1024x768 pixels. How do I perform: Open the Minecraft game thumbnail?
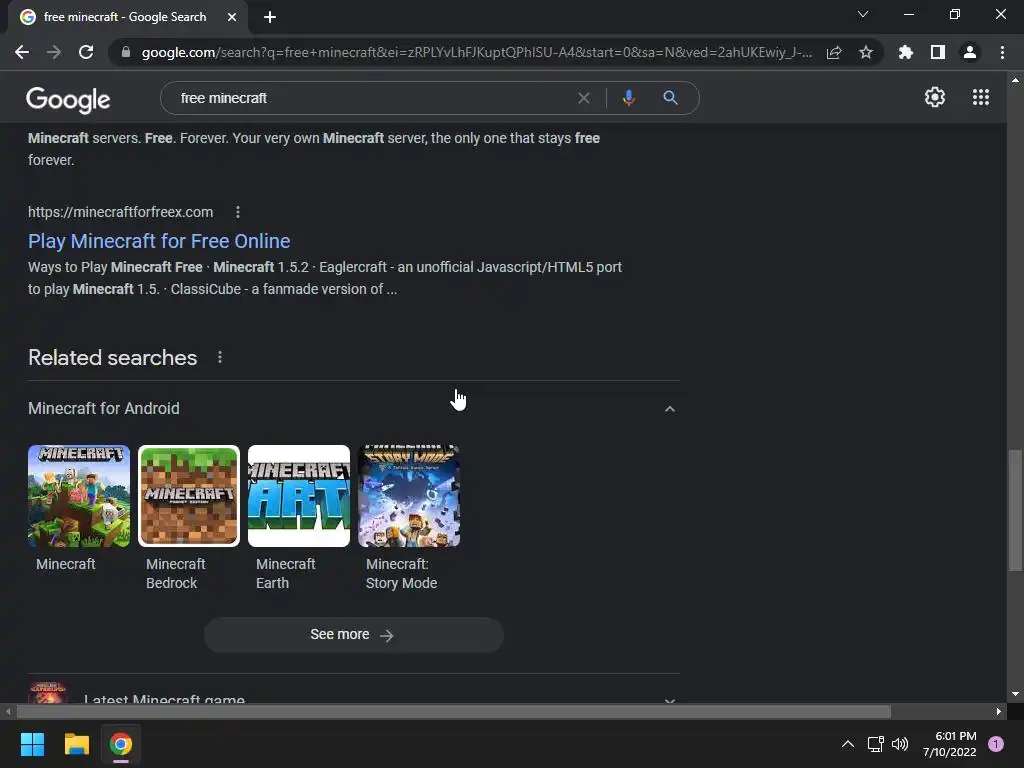tap(79, 496)
